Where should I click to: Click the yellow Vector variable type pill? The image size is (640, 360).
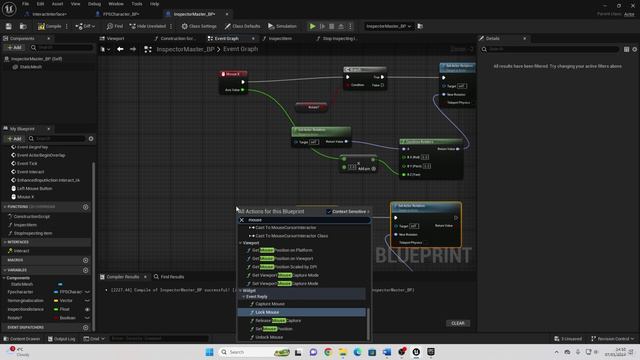(x=56, y=301)
